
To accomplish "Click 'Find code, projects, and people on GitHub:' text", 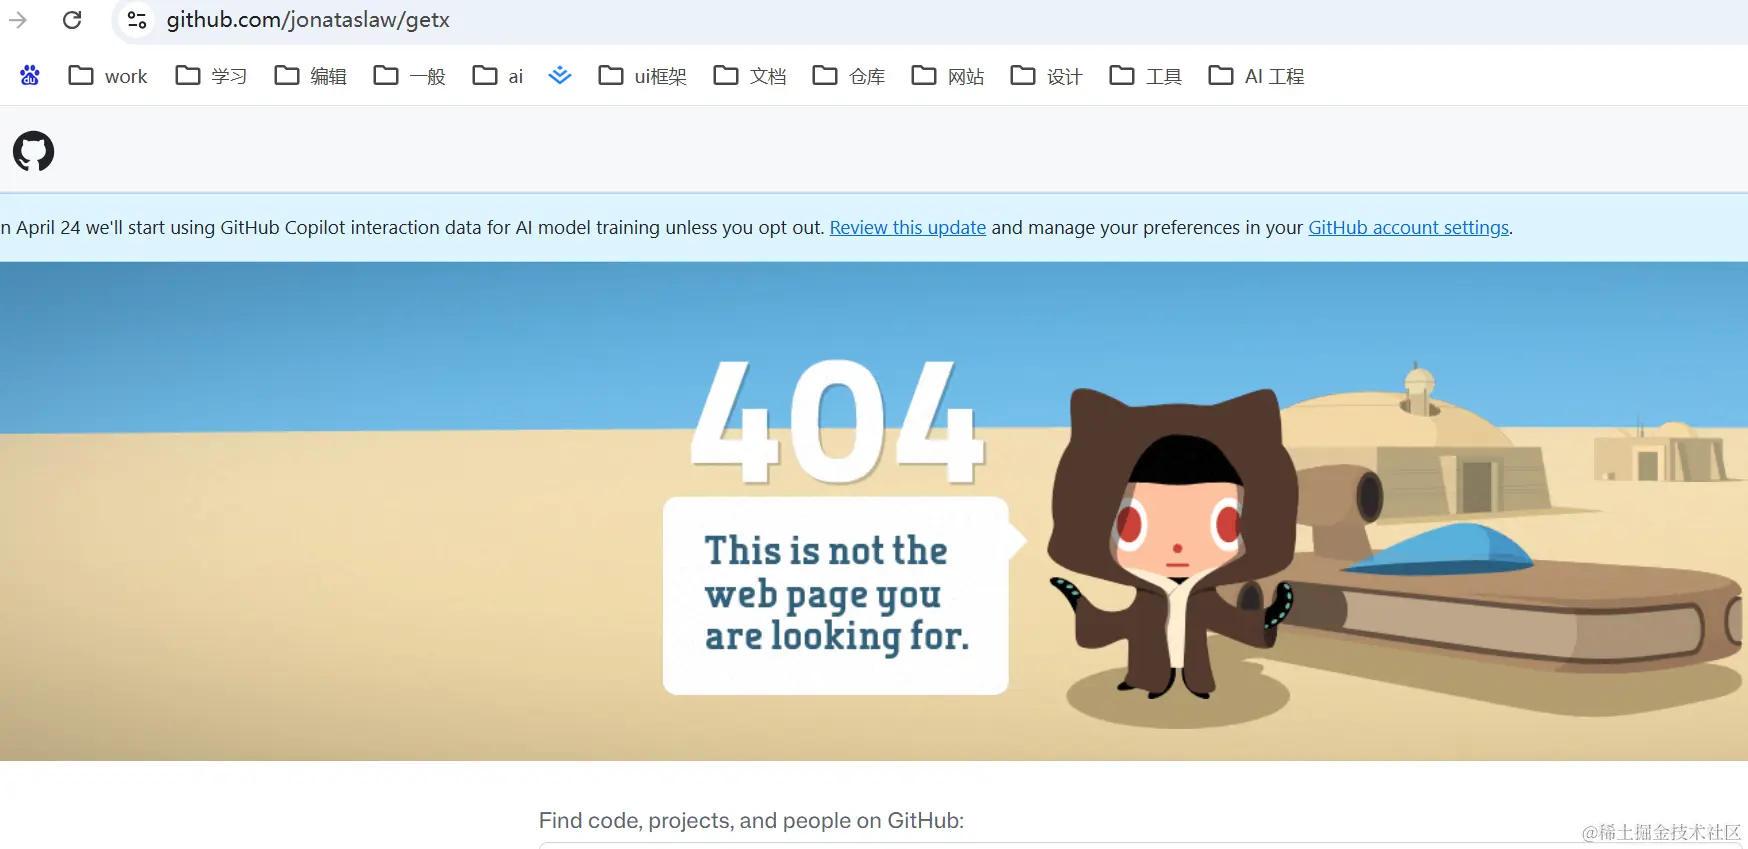I will [x=751, y=821].
